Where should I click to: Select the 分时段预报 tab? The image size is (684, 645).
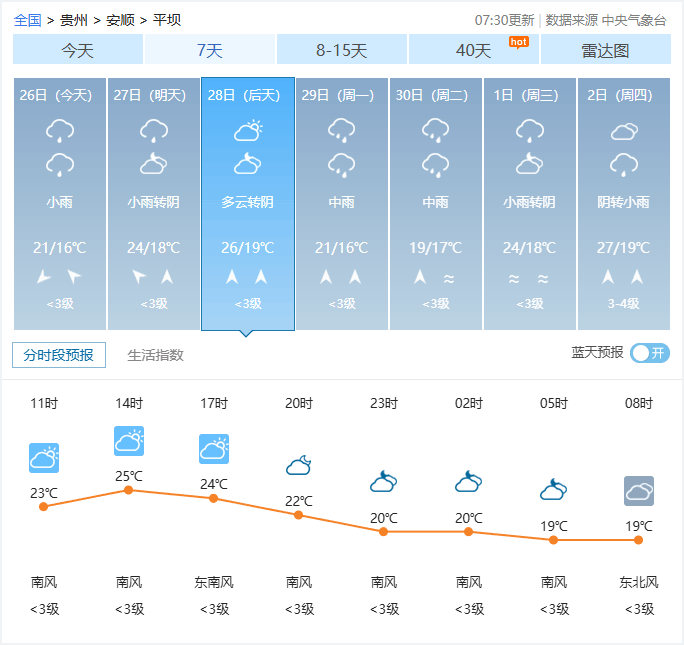pyautogui.click(x=58, y=355)
